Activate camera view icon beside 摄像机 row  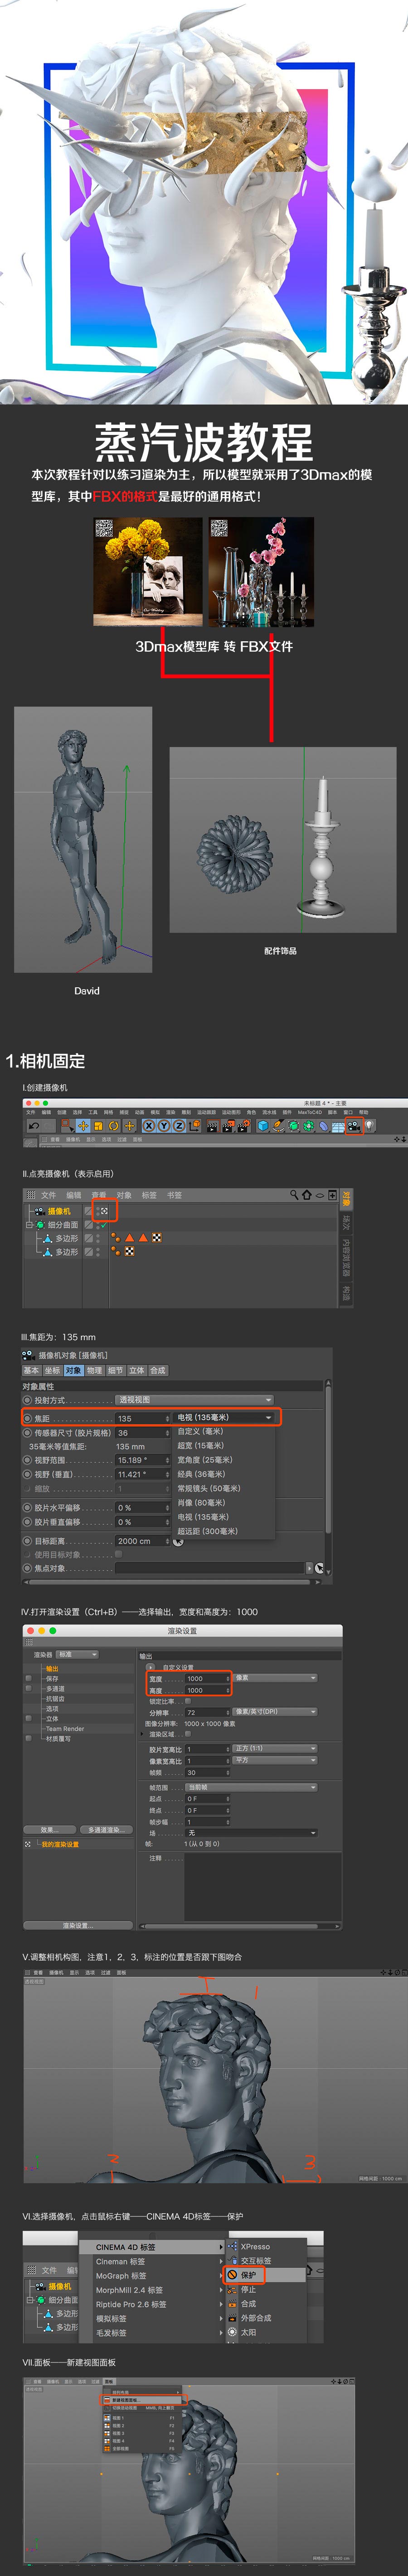pyautogui.click(x=104, y=1210)
